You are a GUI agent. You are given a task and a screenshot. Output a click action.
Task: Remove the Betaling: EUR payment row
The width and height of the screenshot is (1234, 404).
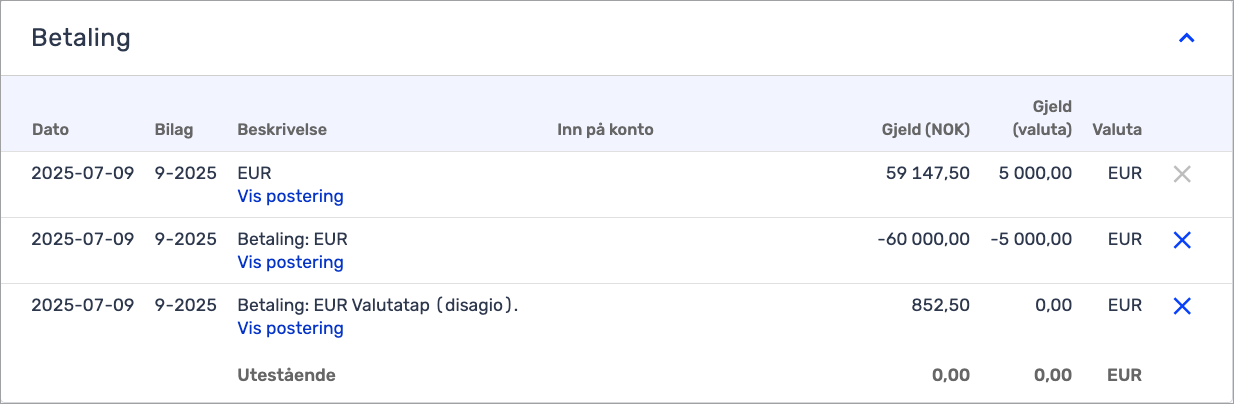1182,240
